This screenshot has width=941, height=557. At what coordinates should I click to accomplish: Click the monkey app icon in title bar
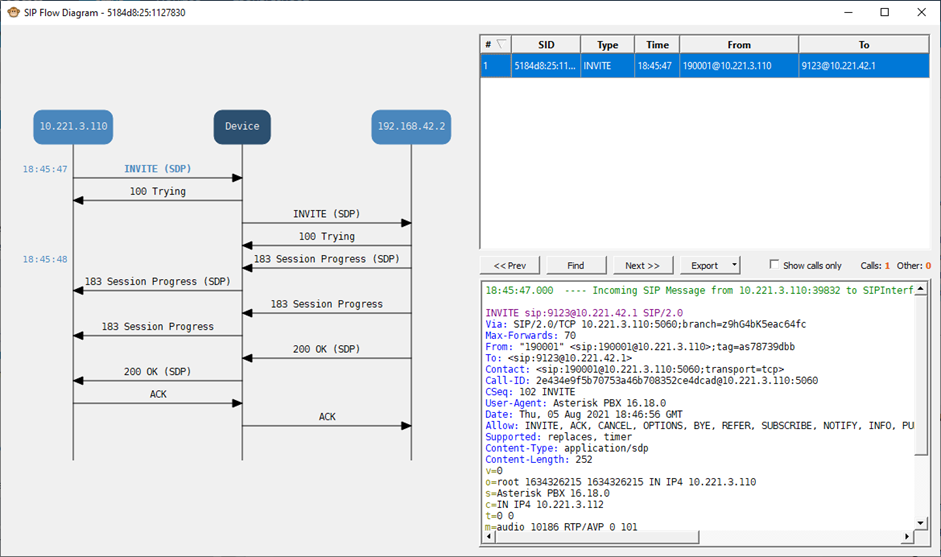[x=12, y=12]
